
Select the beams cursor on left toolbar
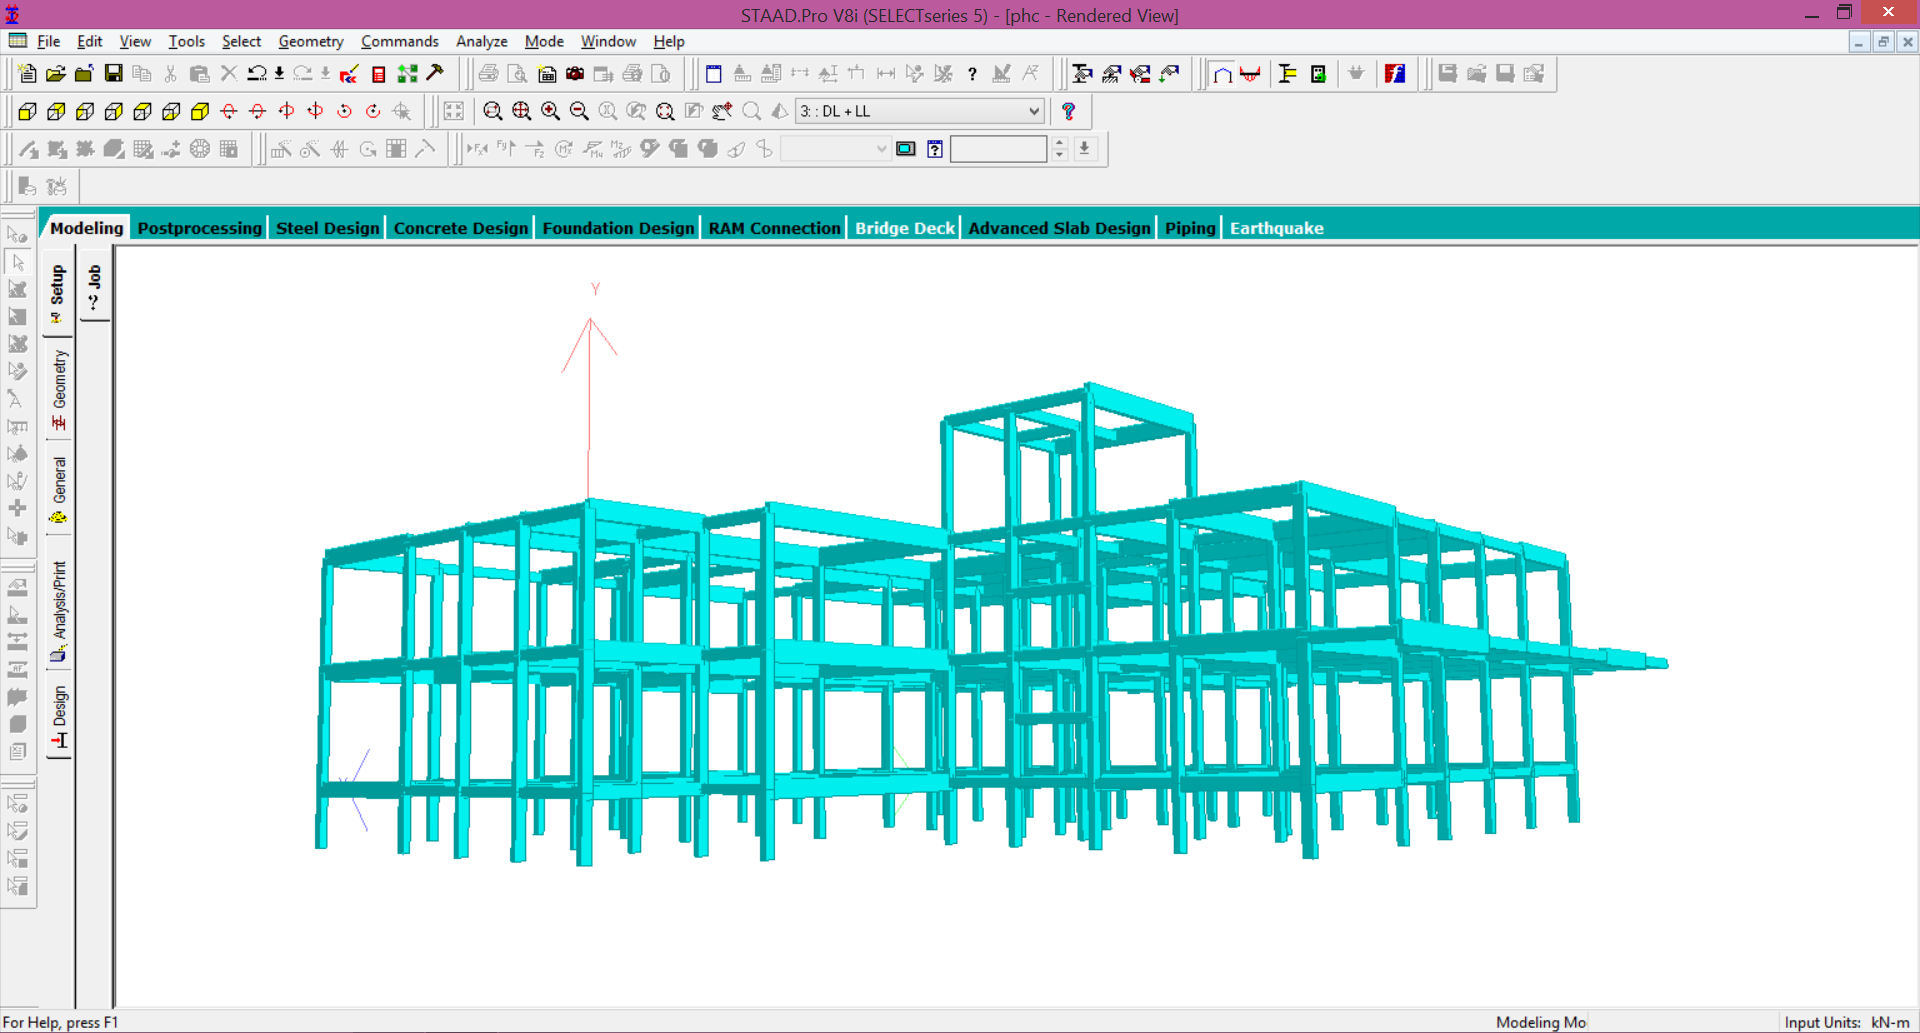17,262
